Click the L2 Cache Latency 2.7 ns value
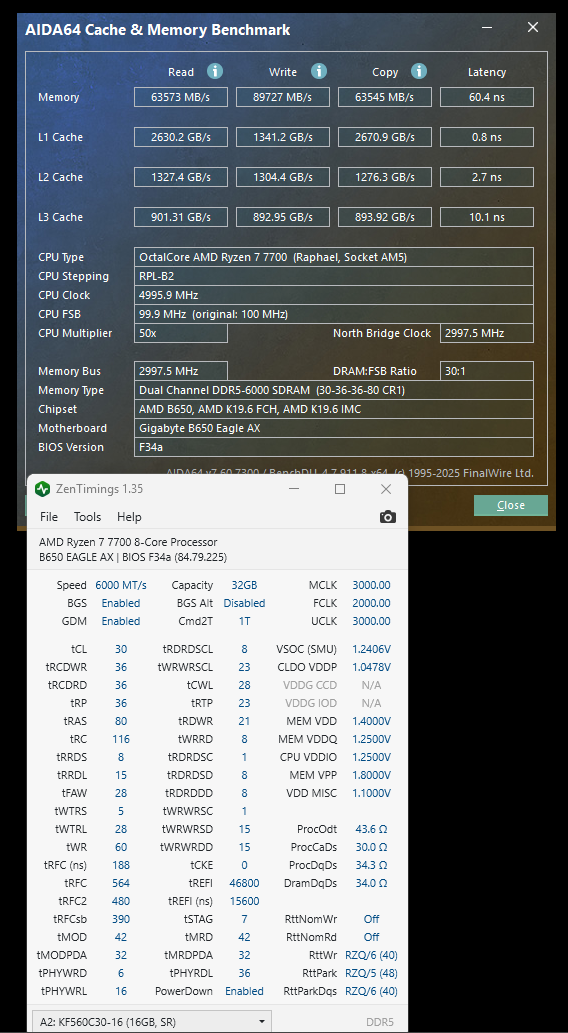 (x=487, y=177)
